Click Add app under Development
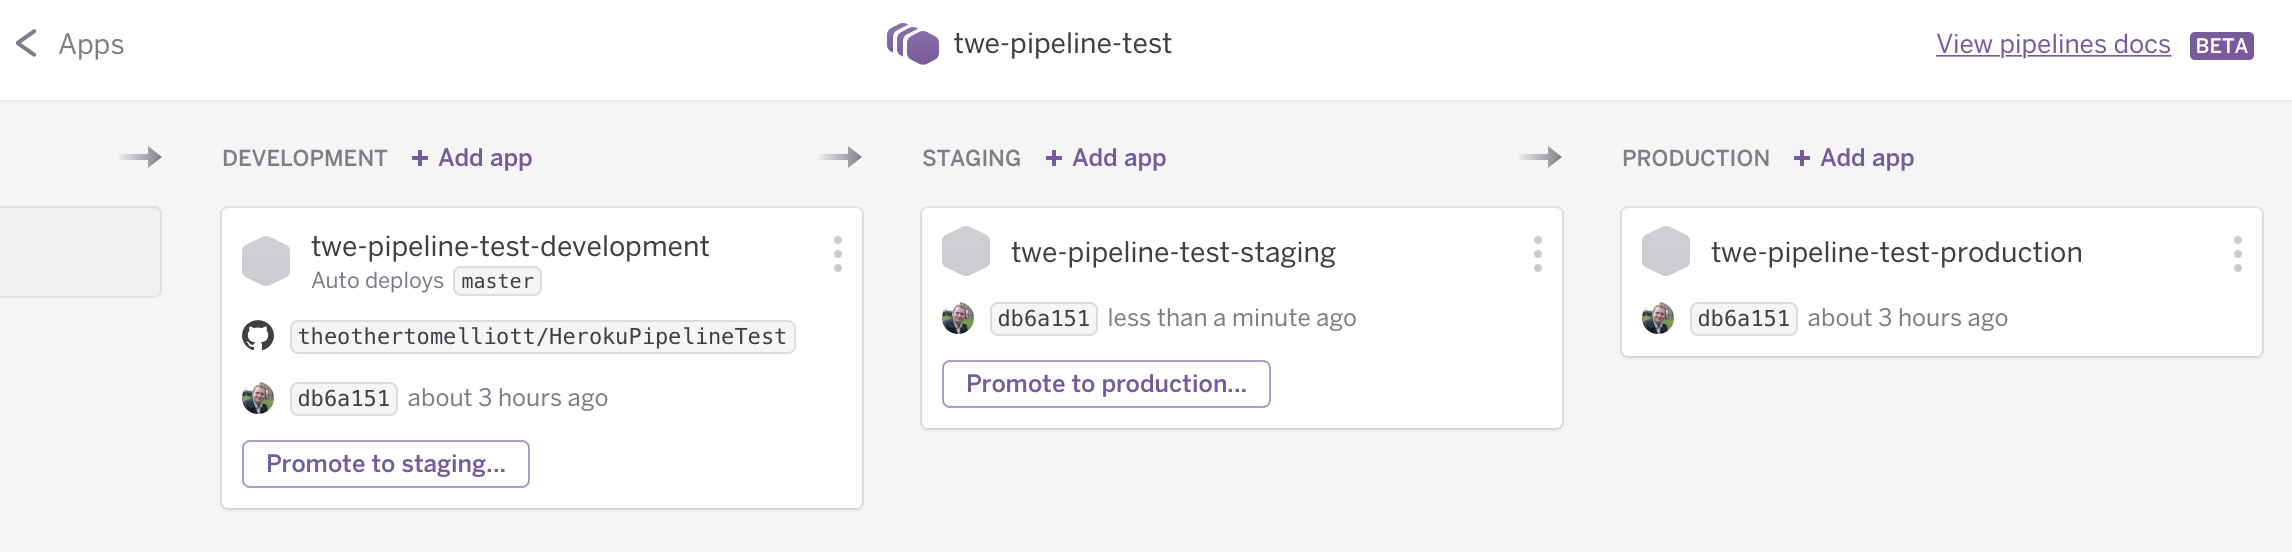The width and height of the screenshot is (2292, 552). (473, 158)
